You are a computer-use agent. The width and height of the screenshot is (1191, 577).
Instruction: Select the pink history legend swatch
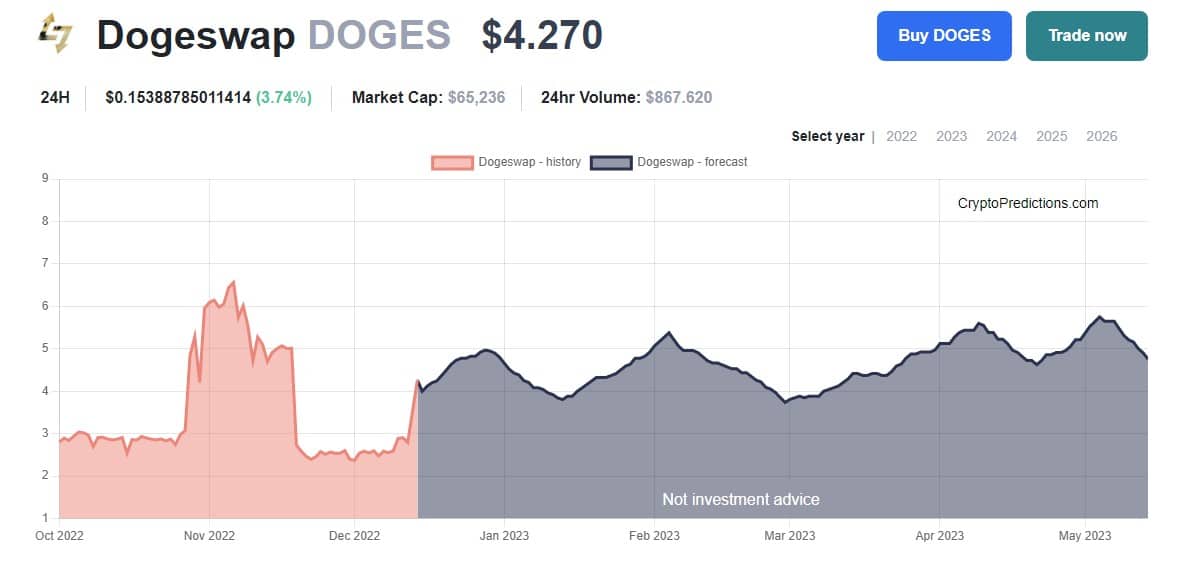click(x=453, y=161)
